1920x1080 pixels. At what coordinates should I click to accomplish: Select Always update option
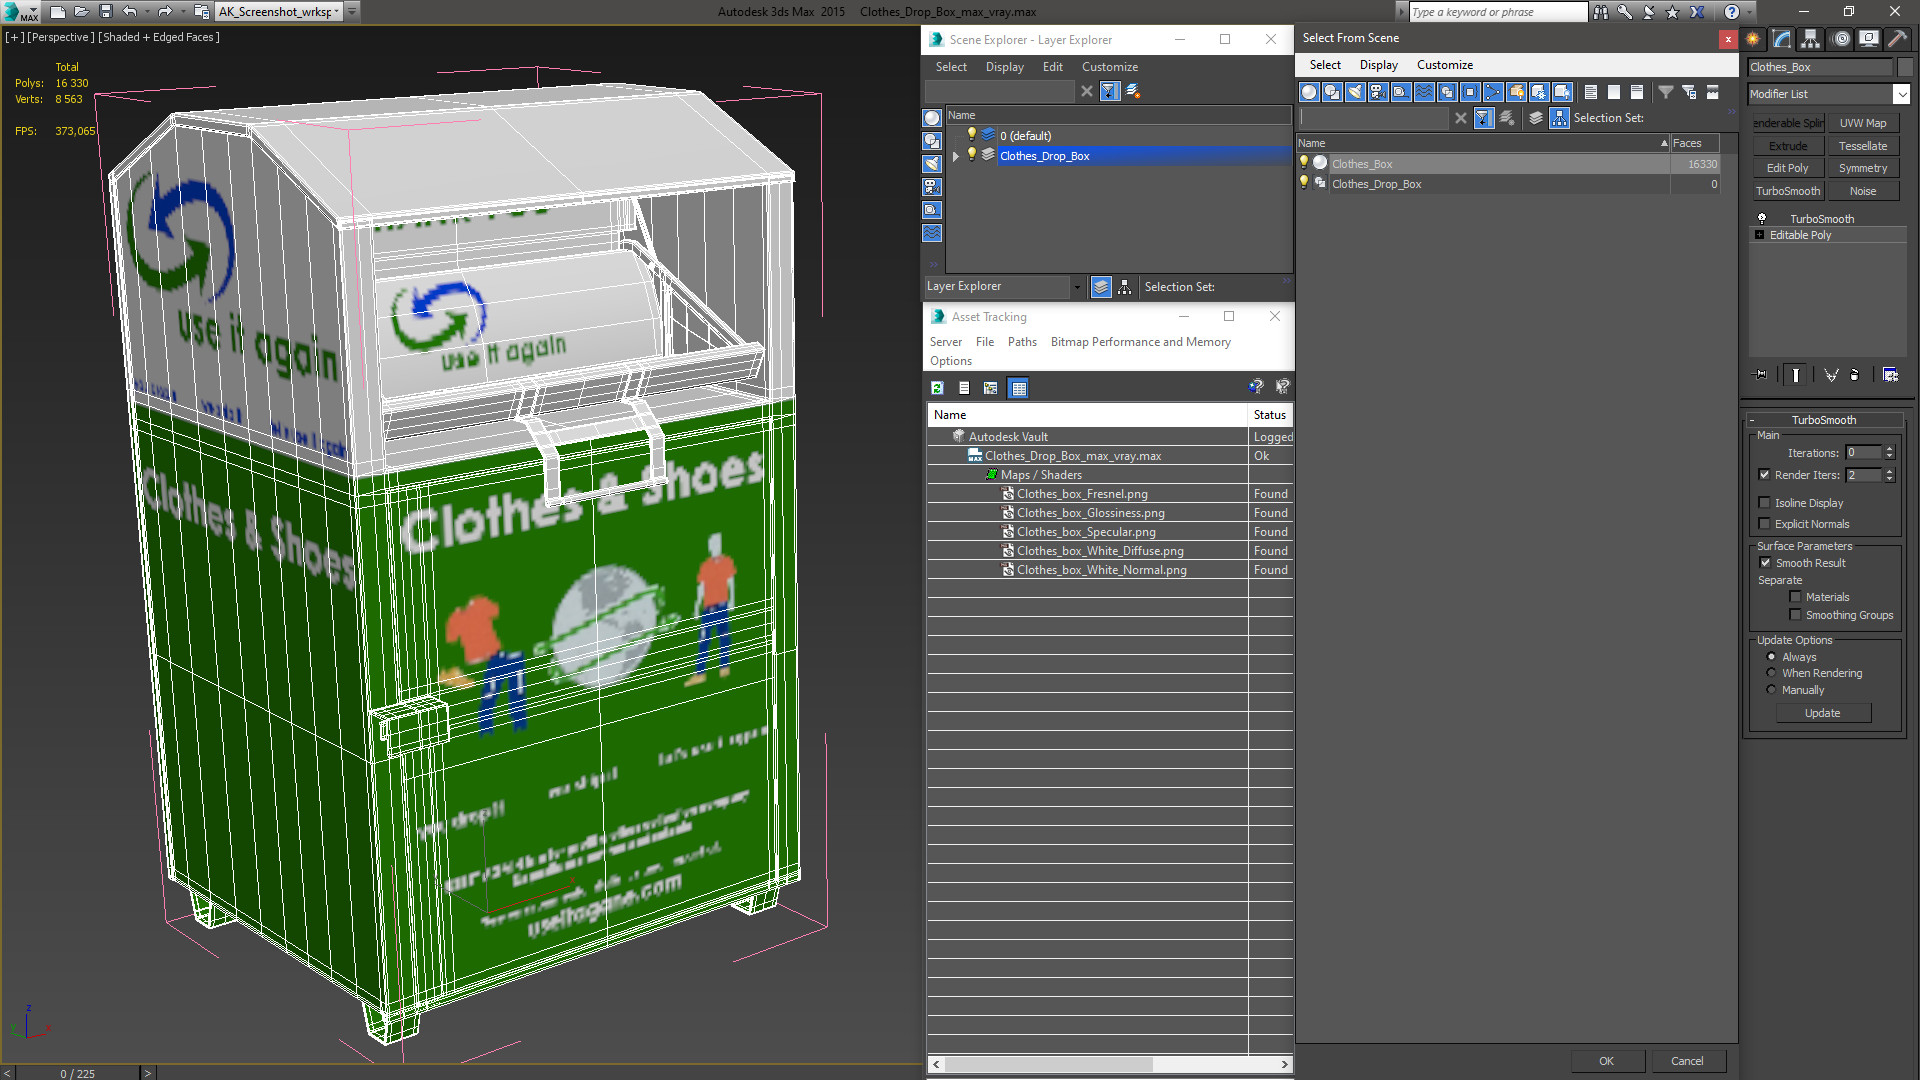pos(1771,657)
